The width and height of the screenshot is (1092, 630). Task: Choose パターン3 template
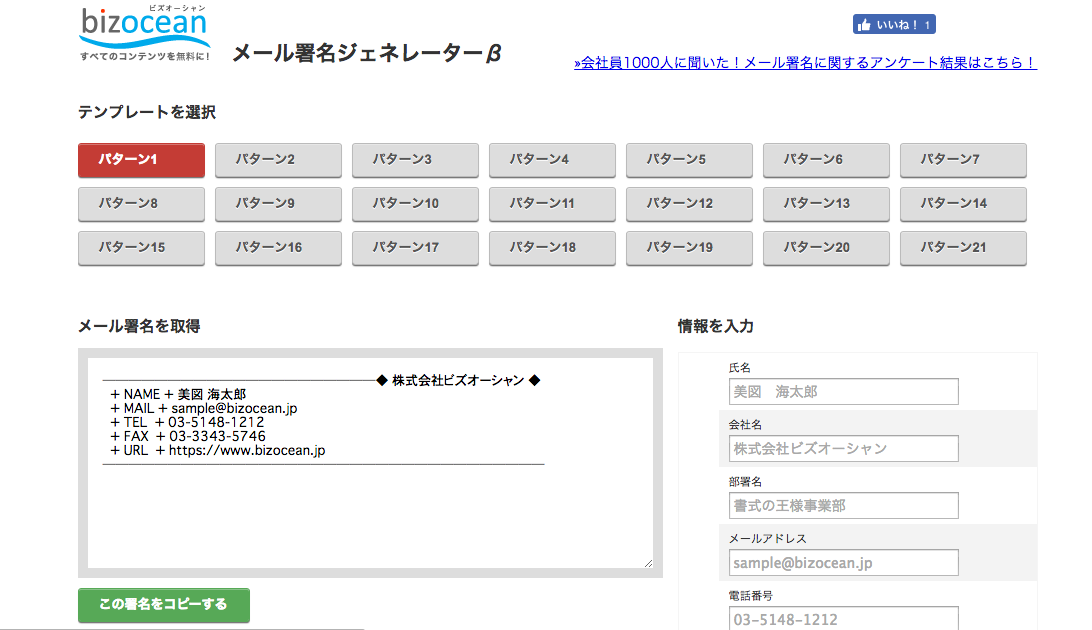coord(416,159)
